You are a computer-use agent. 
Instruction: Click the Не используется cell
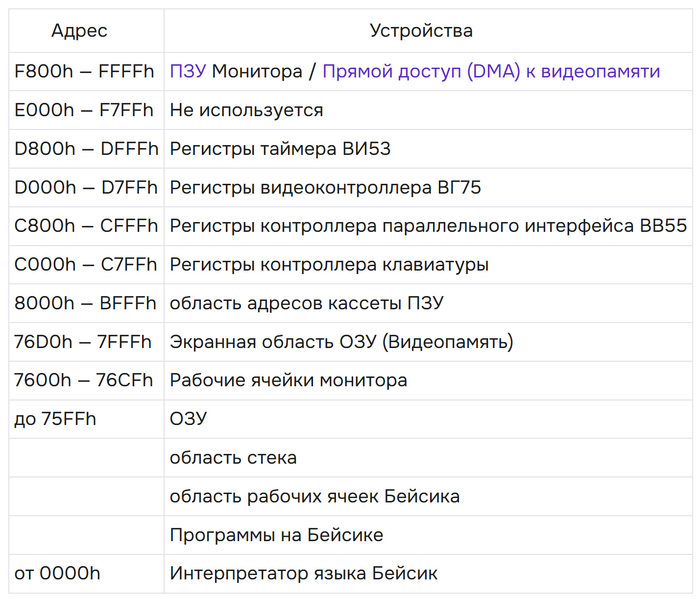(x=246, y=110)
